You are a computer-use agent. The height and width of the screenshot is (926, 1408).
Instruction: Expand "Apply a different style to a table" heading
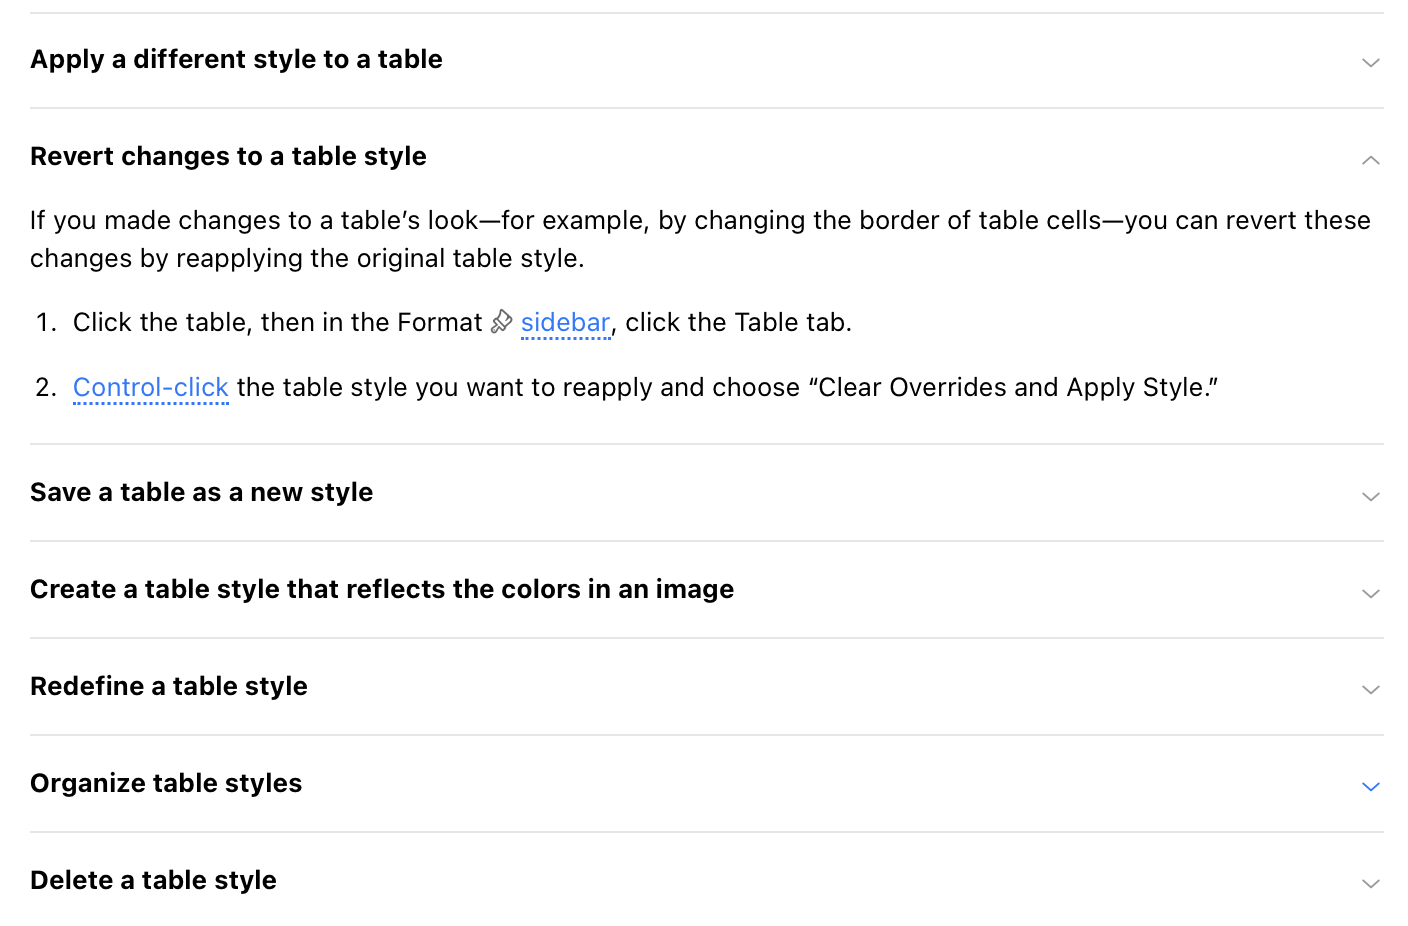click(x=236, y=60)
